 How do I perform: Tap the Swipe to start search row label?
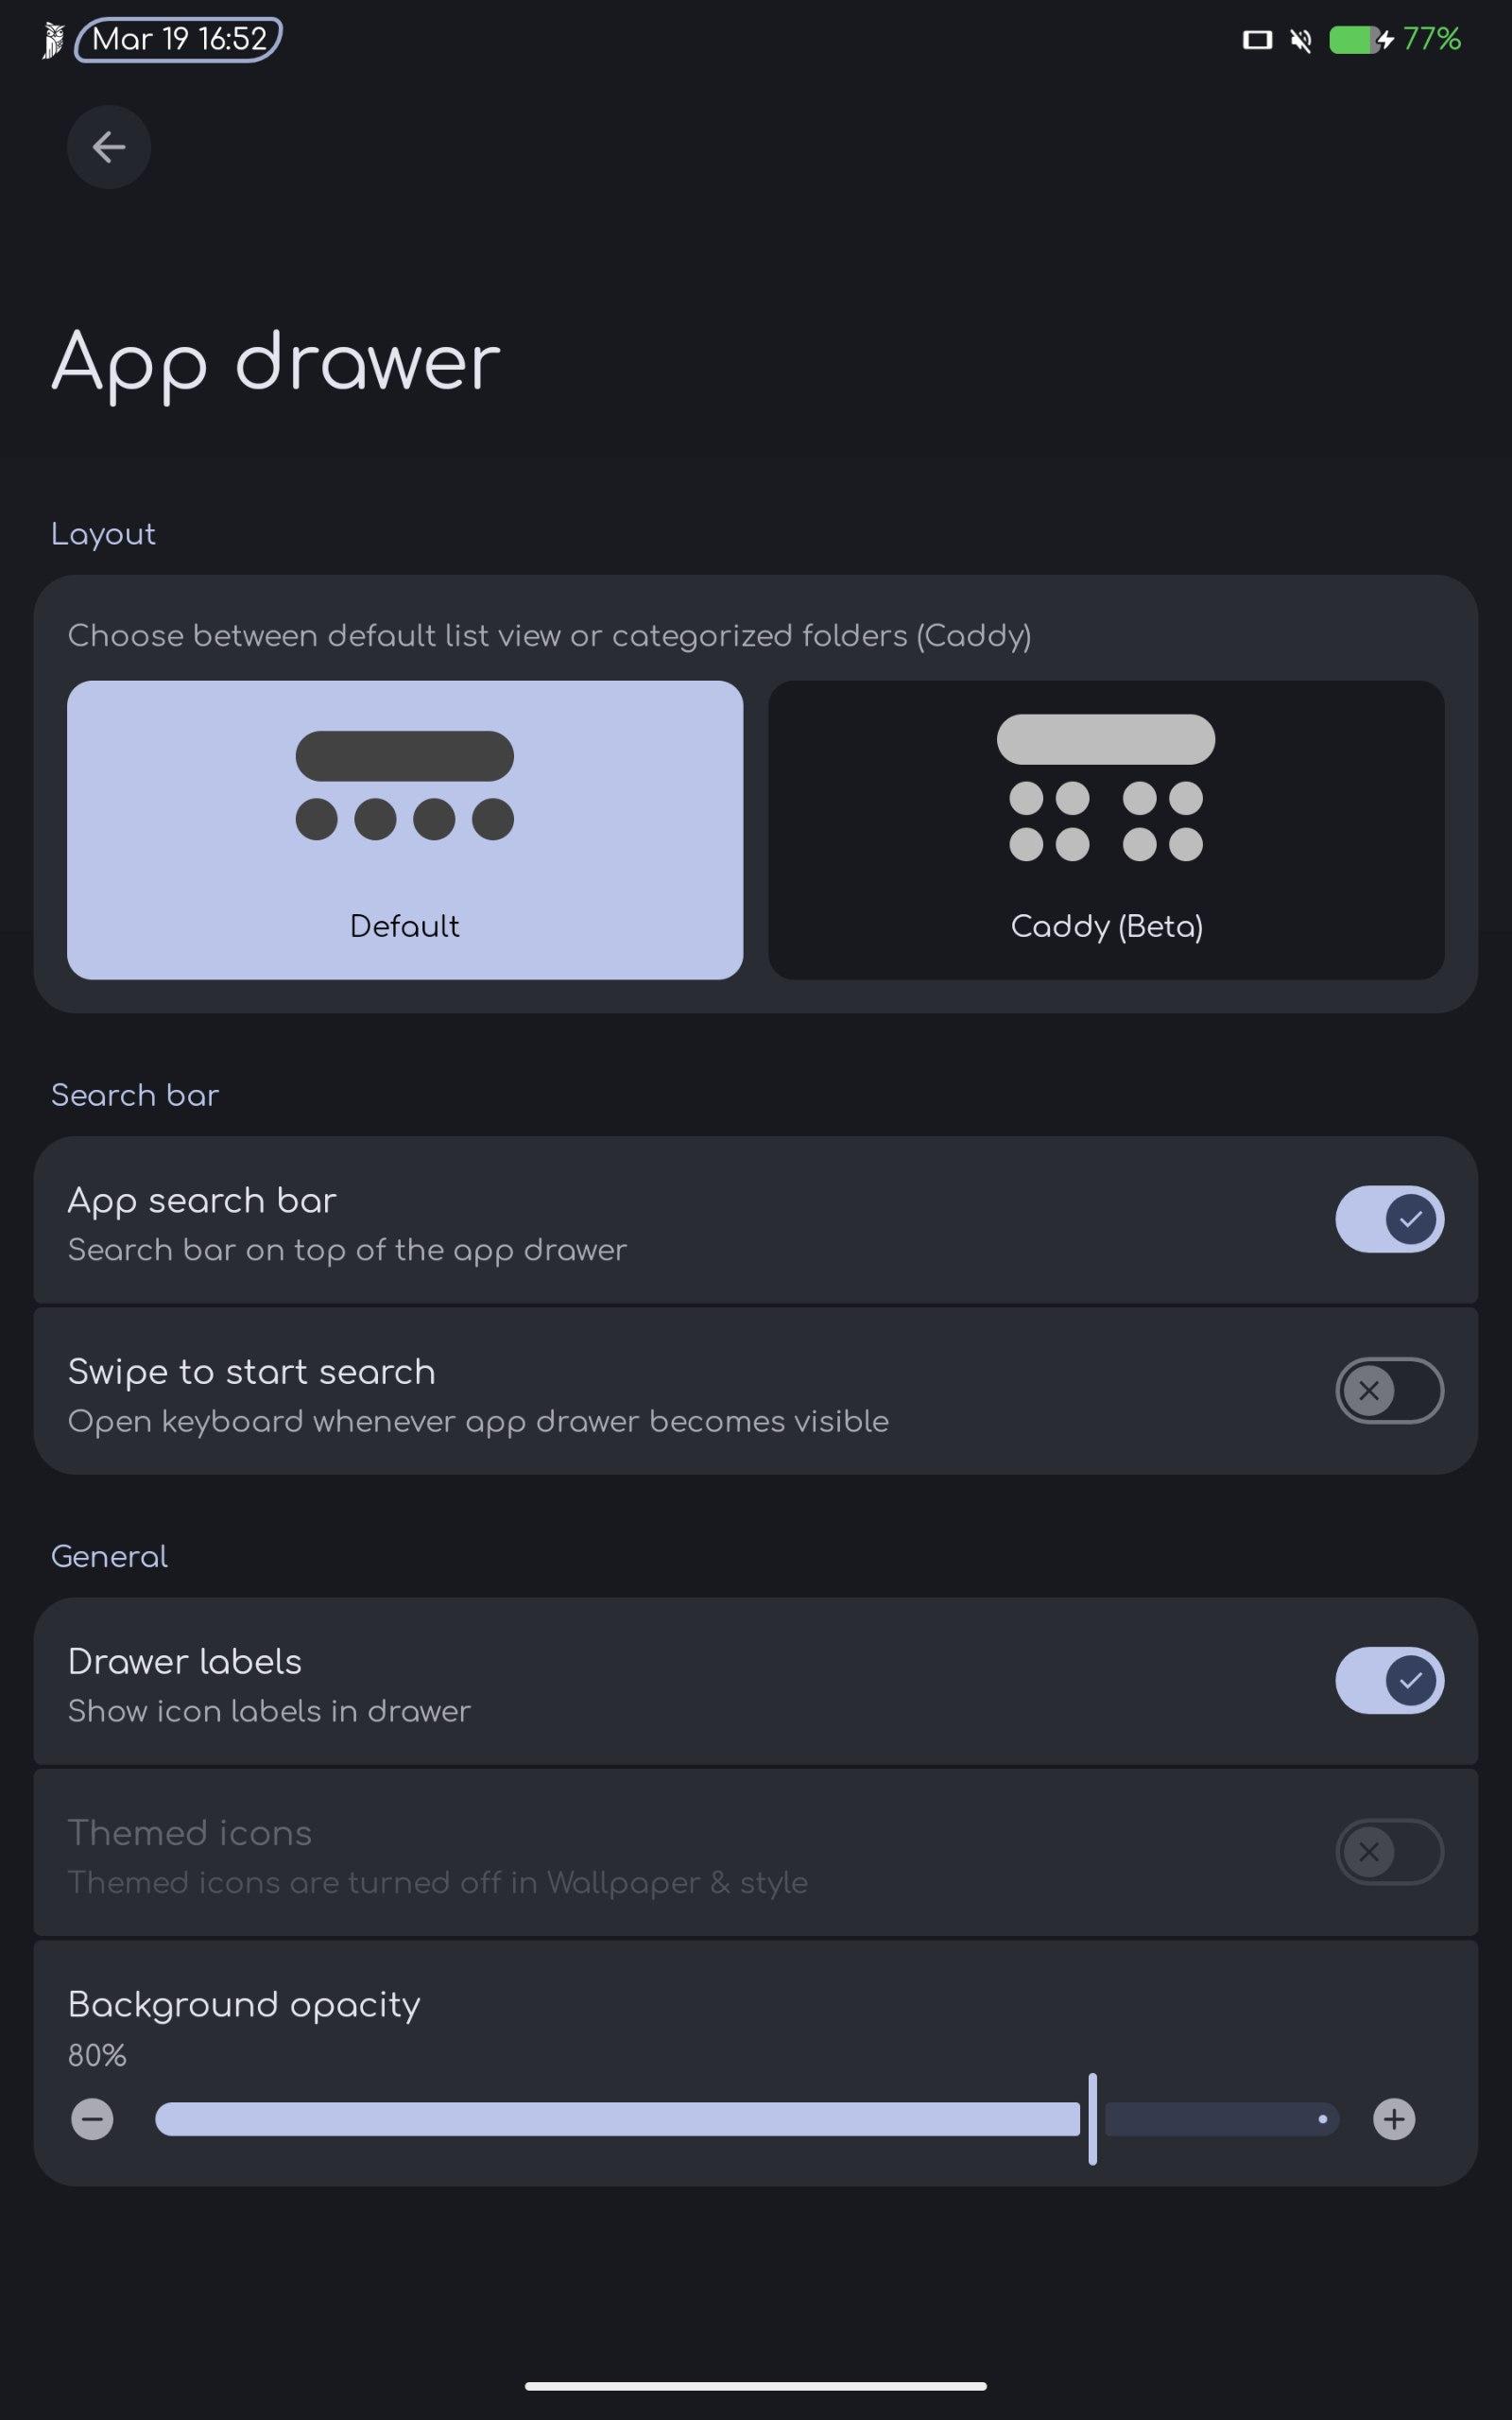pos(251,1372)
